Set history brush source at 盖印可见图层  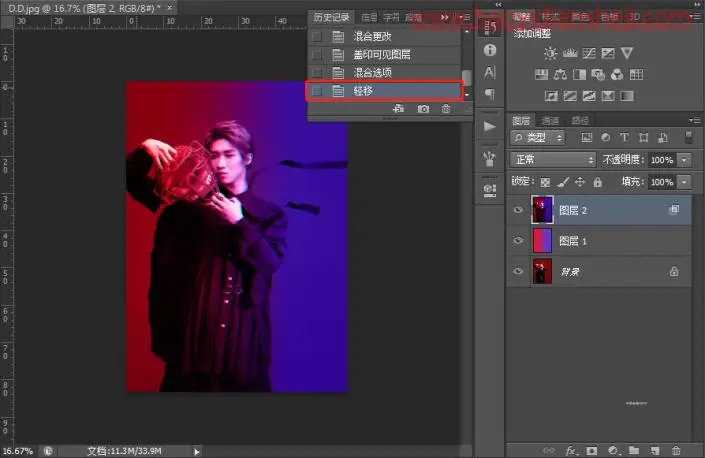[317, 55]
